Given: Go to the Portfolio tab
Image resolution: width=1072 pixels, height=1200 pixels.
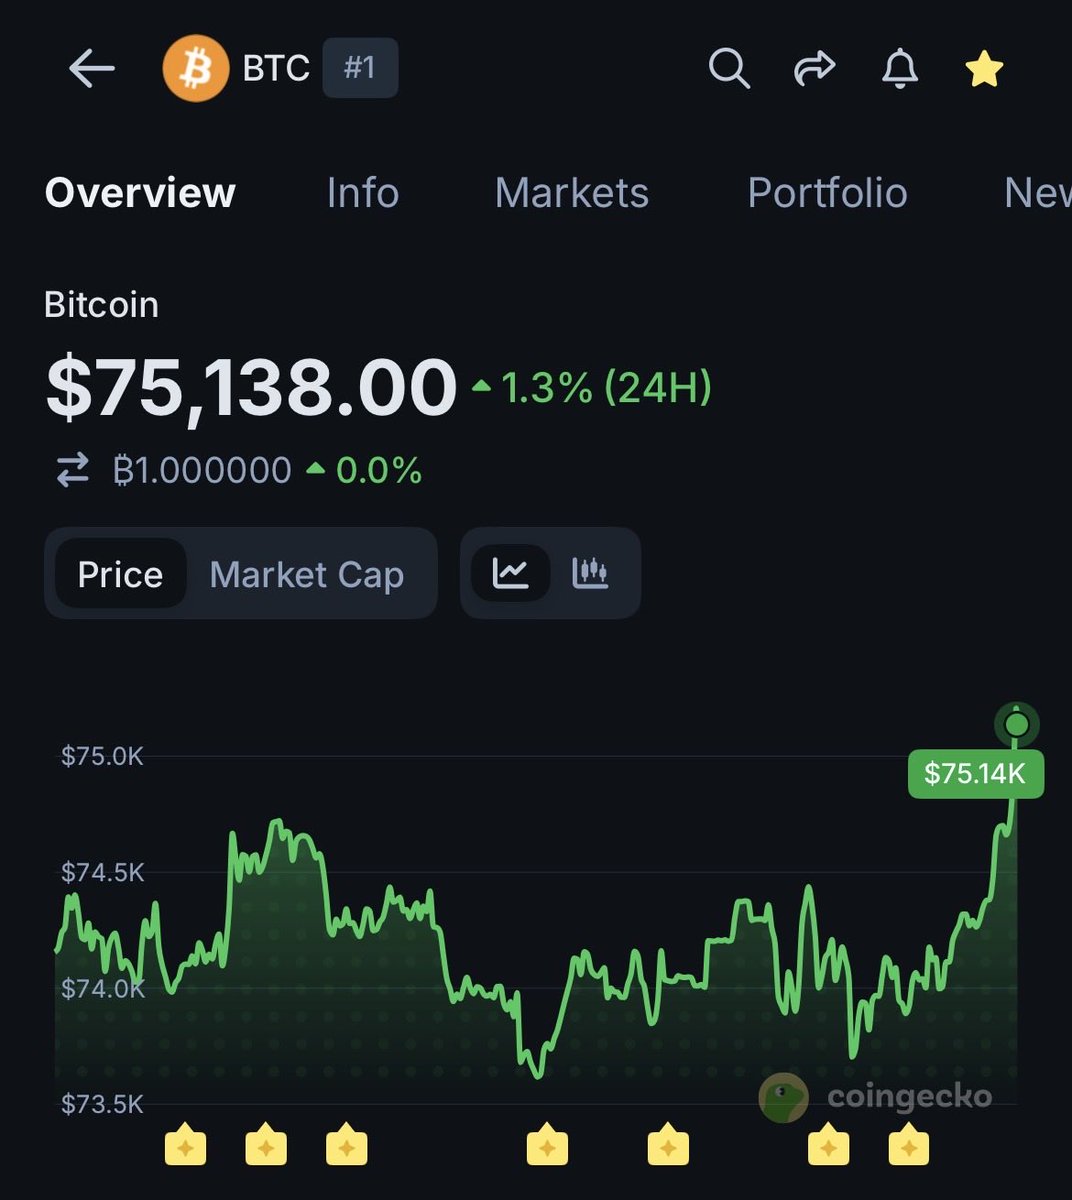Looking at the screenshot, I should (827, 193).
